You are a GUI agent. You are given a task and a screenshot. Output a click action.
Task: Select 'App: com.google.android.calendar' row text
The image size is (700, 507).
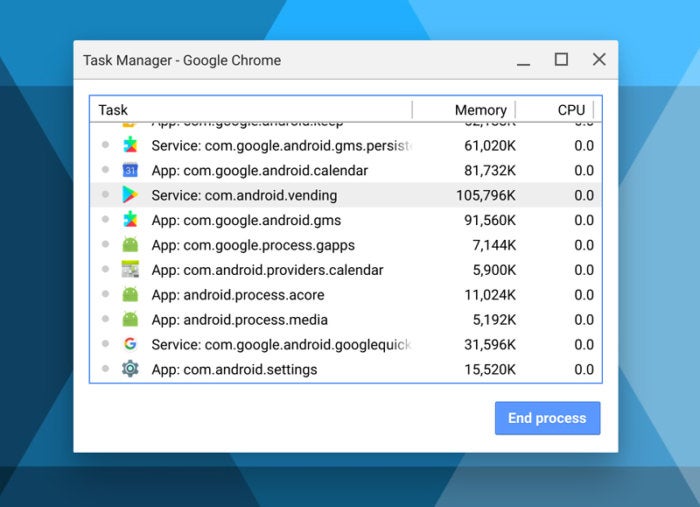tap(259, 170)
